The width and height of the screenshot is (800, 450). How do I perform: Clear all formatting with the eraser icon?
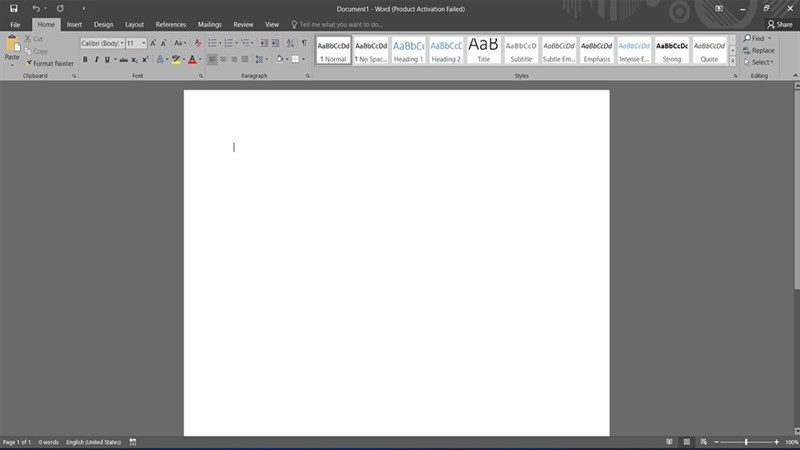(198, 43)
